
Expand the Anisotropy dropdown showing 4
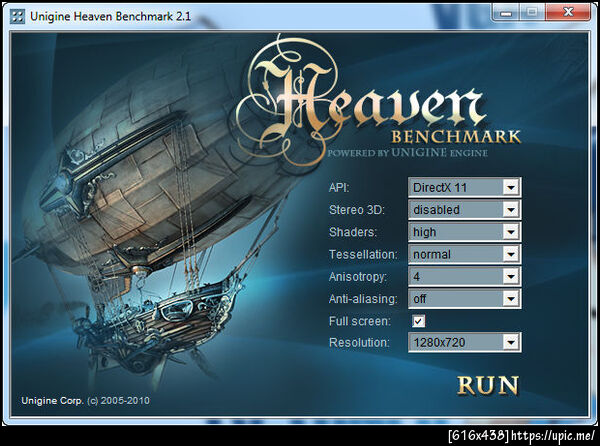465,276
